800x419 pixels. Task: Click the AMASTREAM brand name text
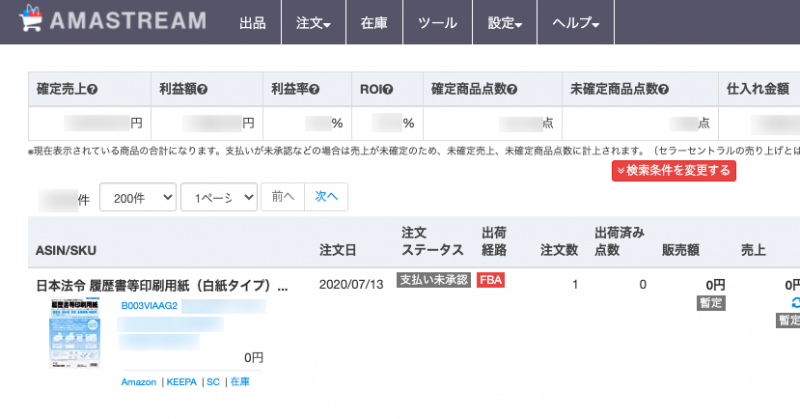click(x=128, y=21)
